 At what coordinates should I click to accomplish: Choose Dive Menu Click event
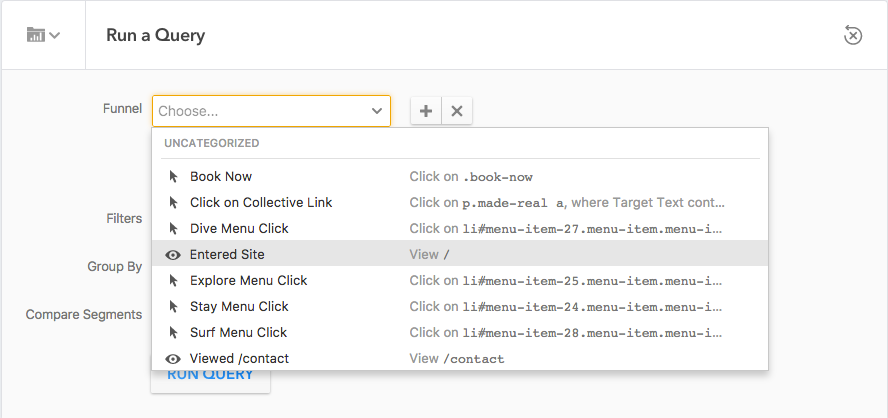tap(239, 229)
